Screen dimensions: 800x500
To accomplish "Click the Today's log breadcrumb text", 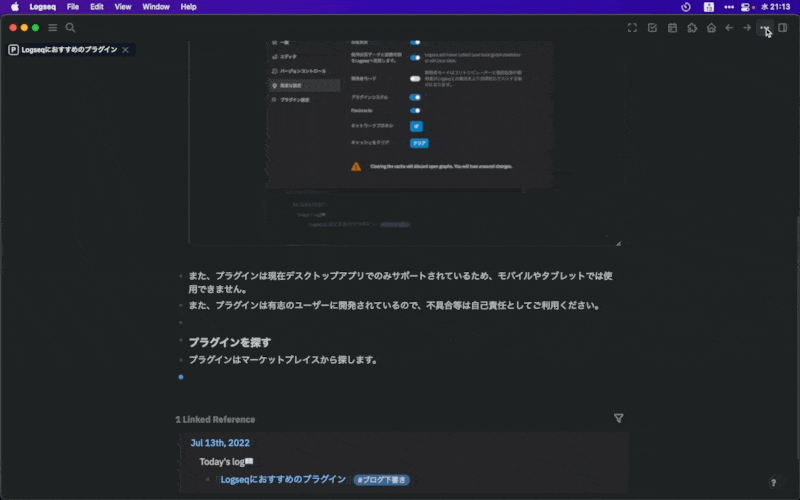I will tap(226, 462).
